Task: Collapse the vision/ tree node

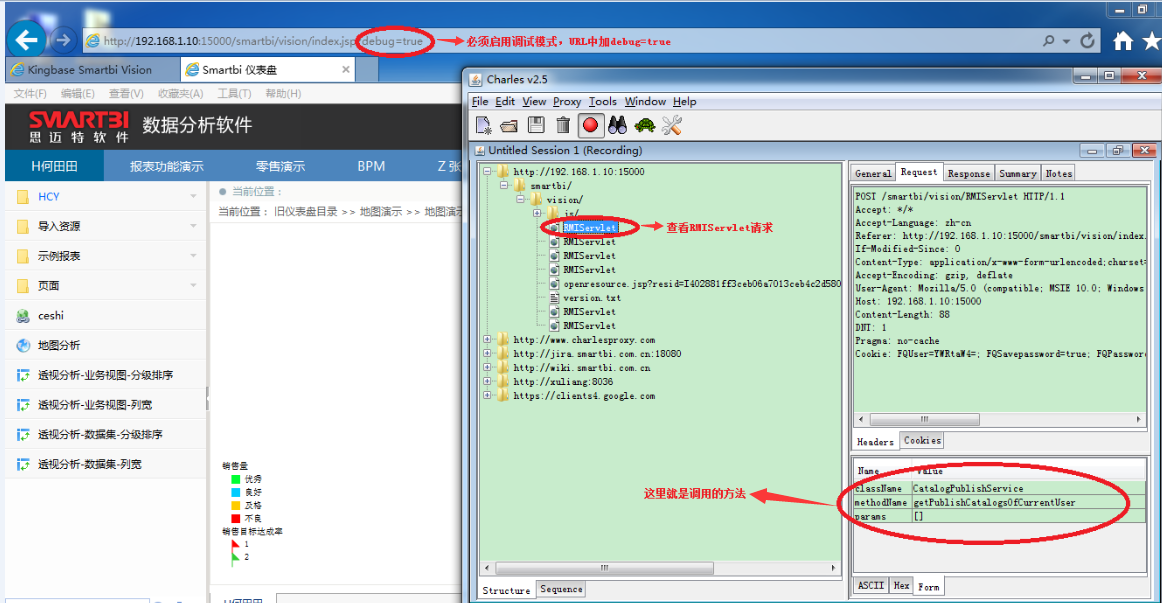Action: point(520,199)
